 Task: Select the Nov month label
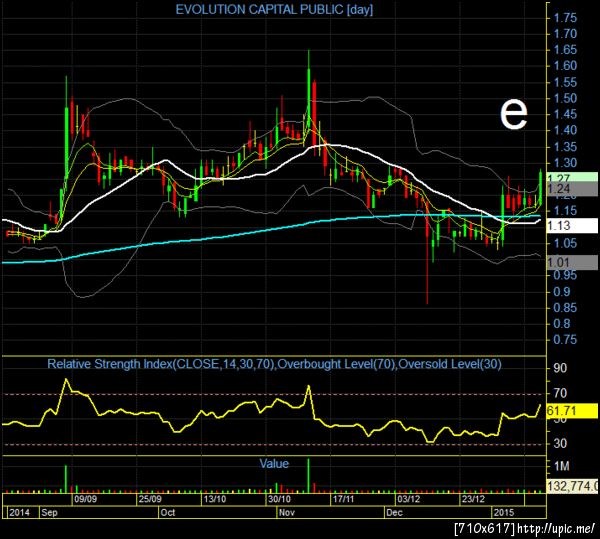coord(287,513)
